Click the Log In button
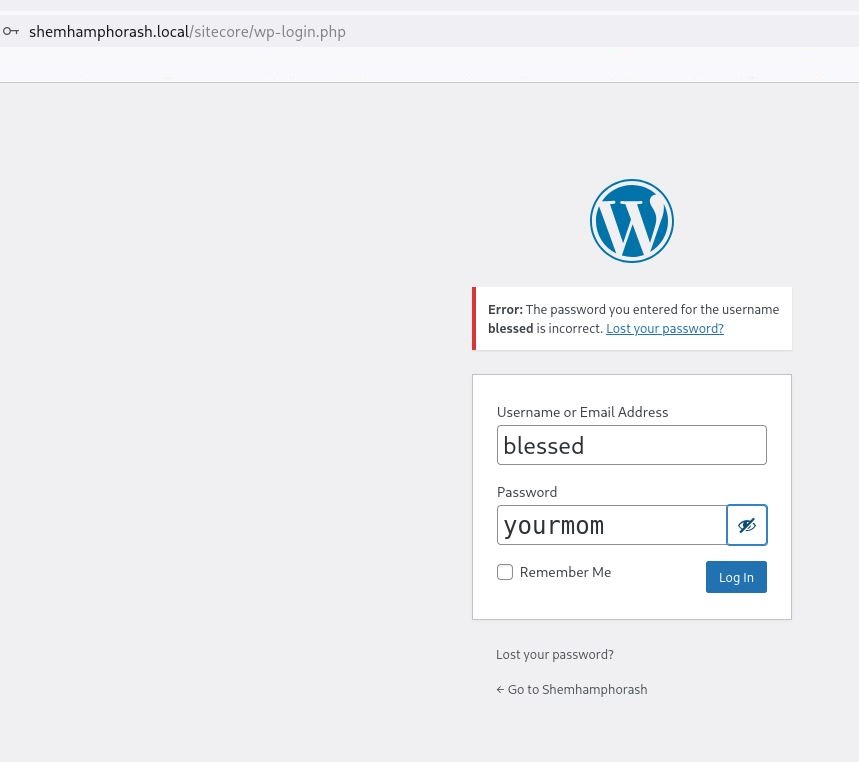Image resolution: width=859 pixels, height=762 pixels. 736,577
